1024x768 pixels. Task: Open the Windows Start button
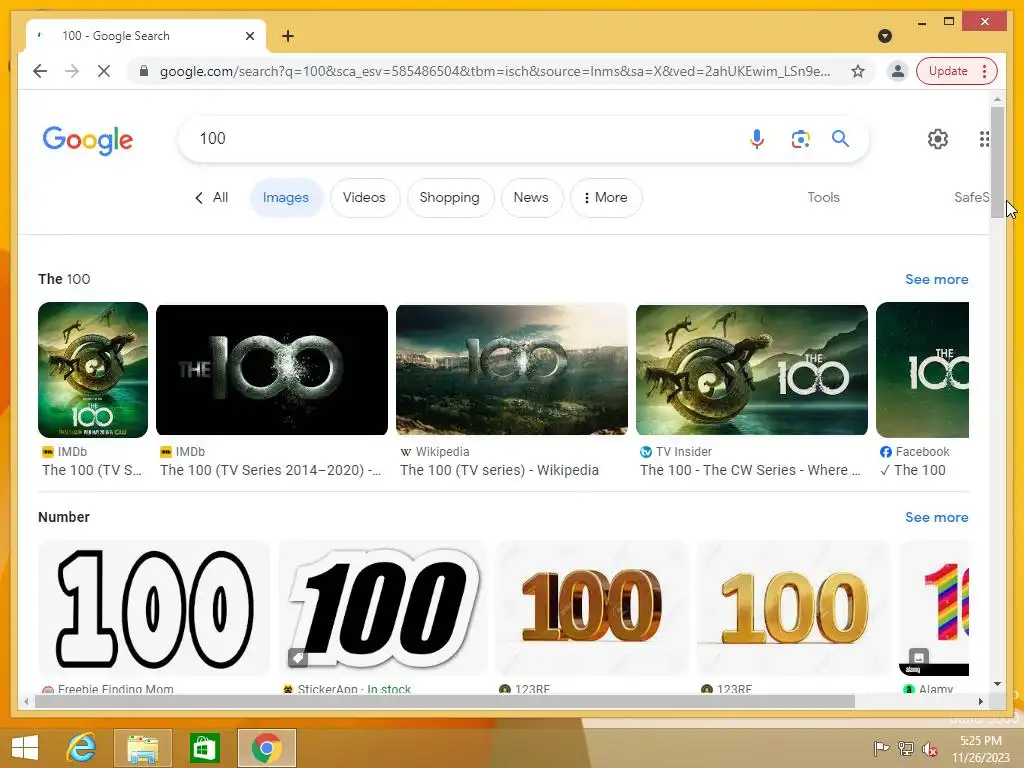coord(25,748)
